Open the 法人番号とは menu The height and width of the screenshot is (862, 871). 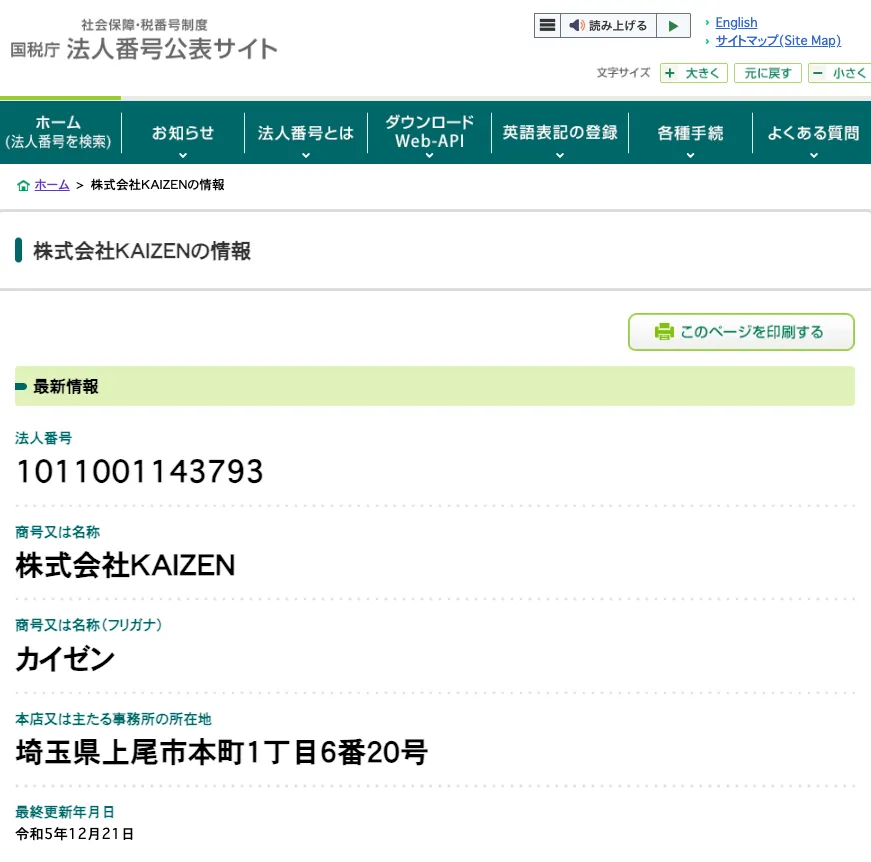pos(306,132)
